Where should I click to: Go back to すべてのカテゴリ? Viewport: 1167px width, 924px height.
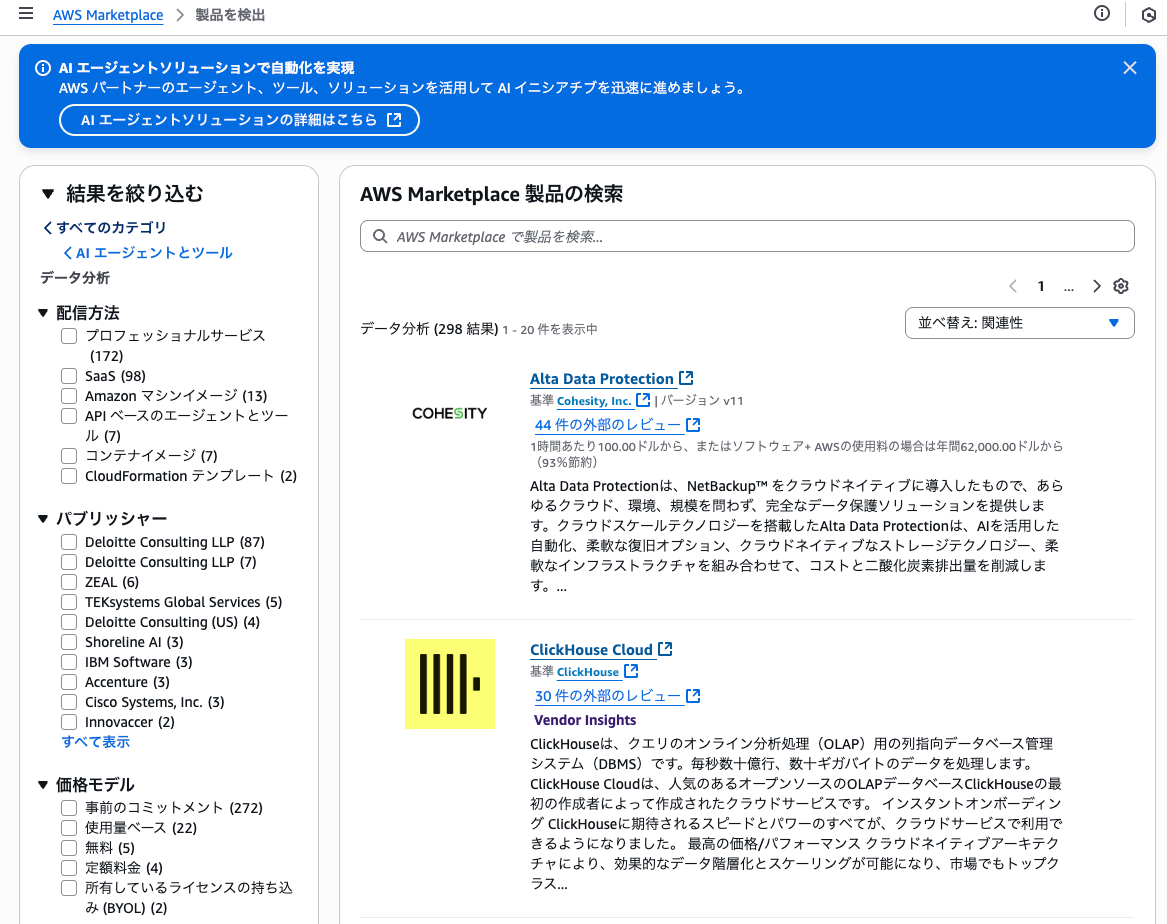click(x=104, y=228)
